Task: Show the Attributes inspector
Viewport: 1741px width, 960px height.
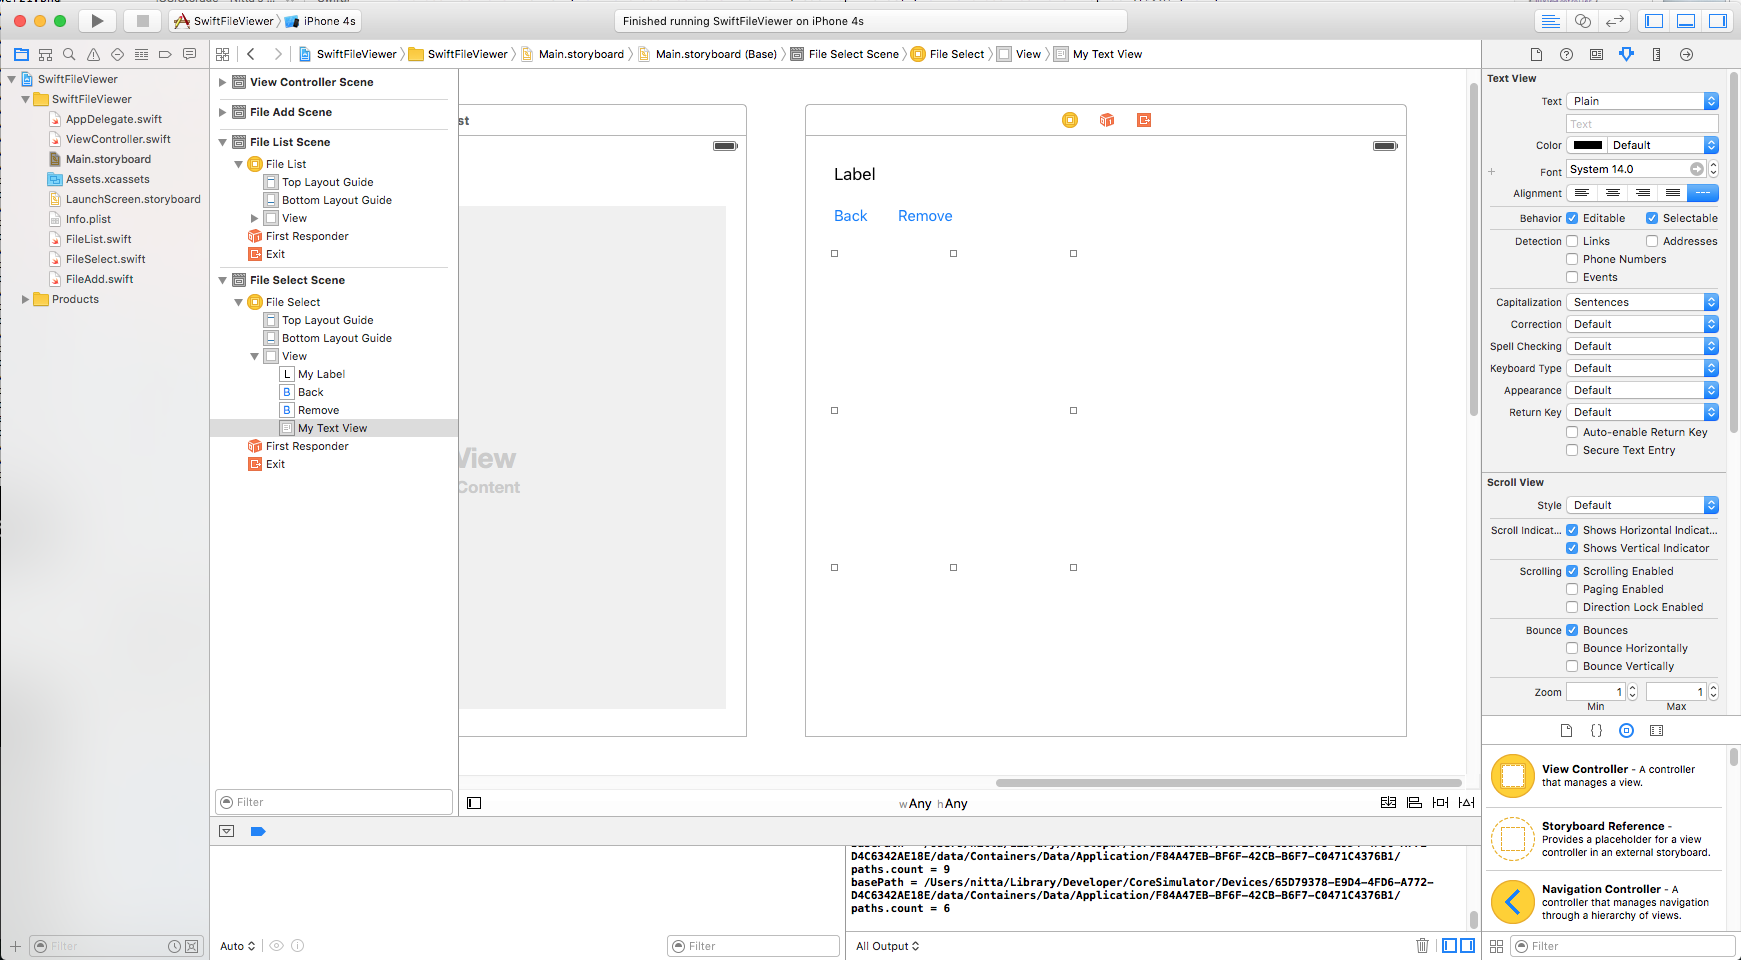Action: point(1626,54)
